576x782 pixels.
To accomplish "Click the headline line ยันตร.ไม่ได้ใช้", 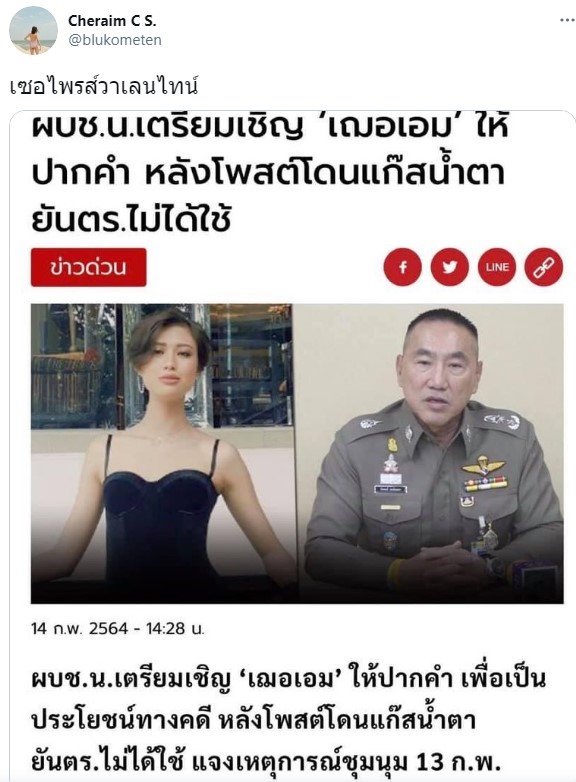I will click(x=131, y=218).
